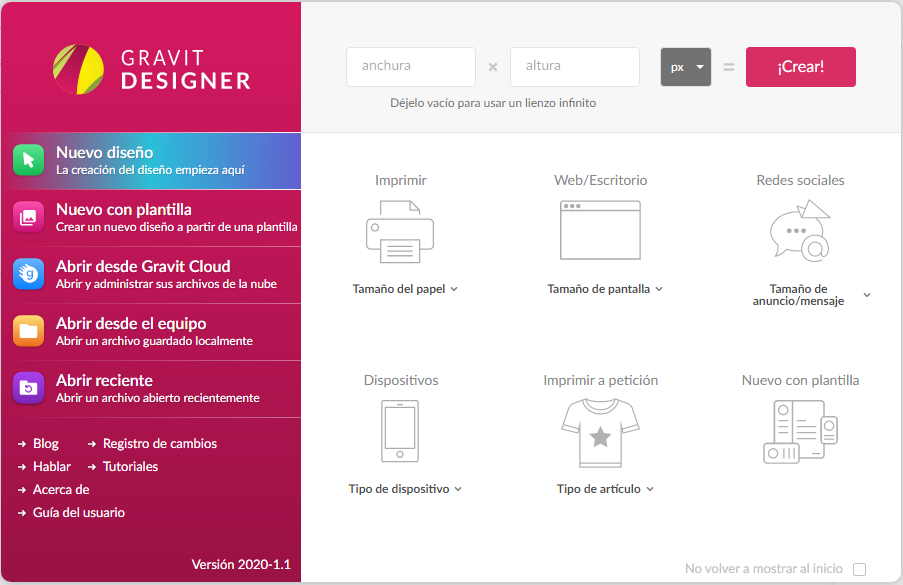Click the ¡Crear! button
The height and width of the screenshot is (585, 903).
[800, 67]
